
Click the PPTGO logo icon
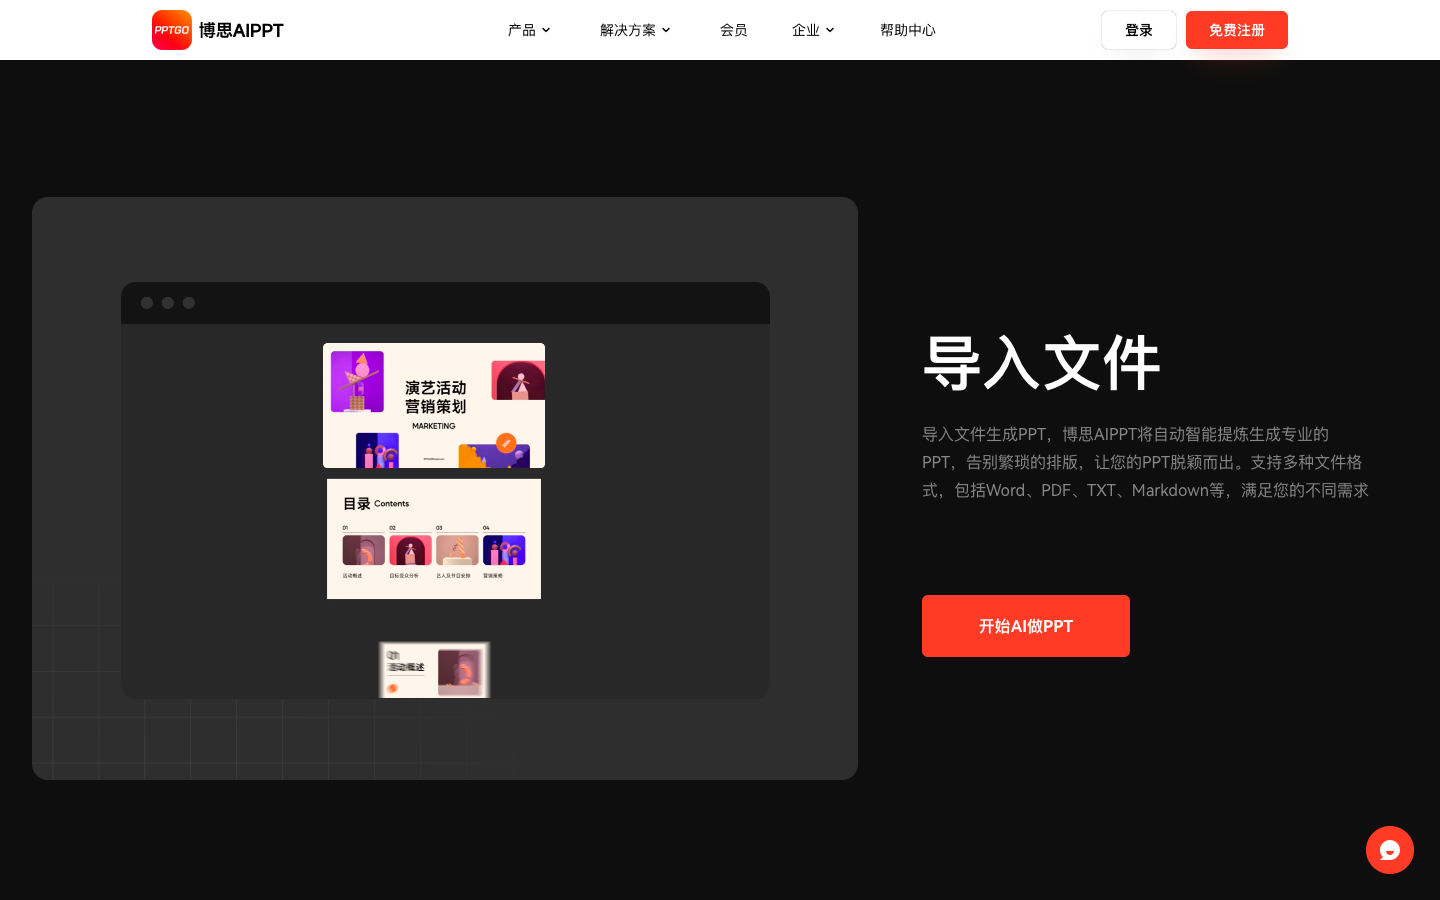[x=172, y=30]
